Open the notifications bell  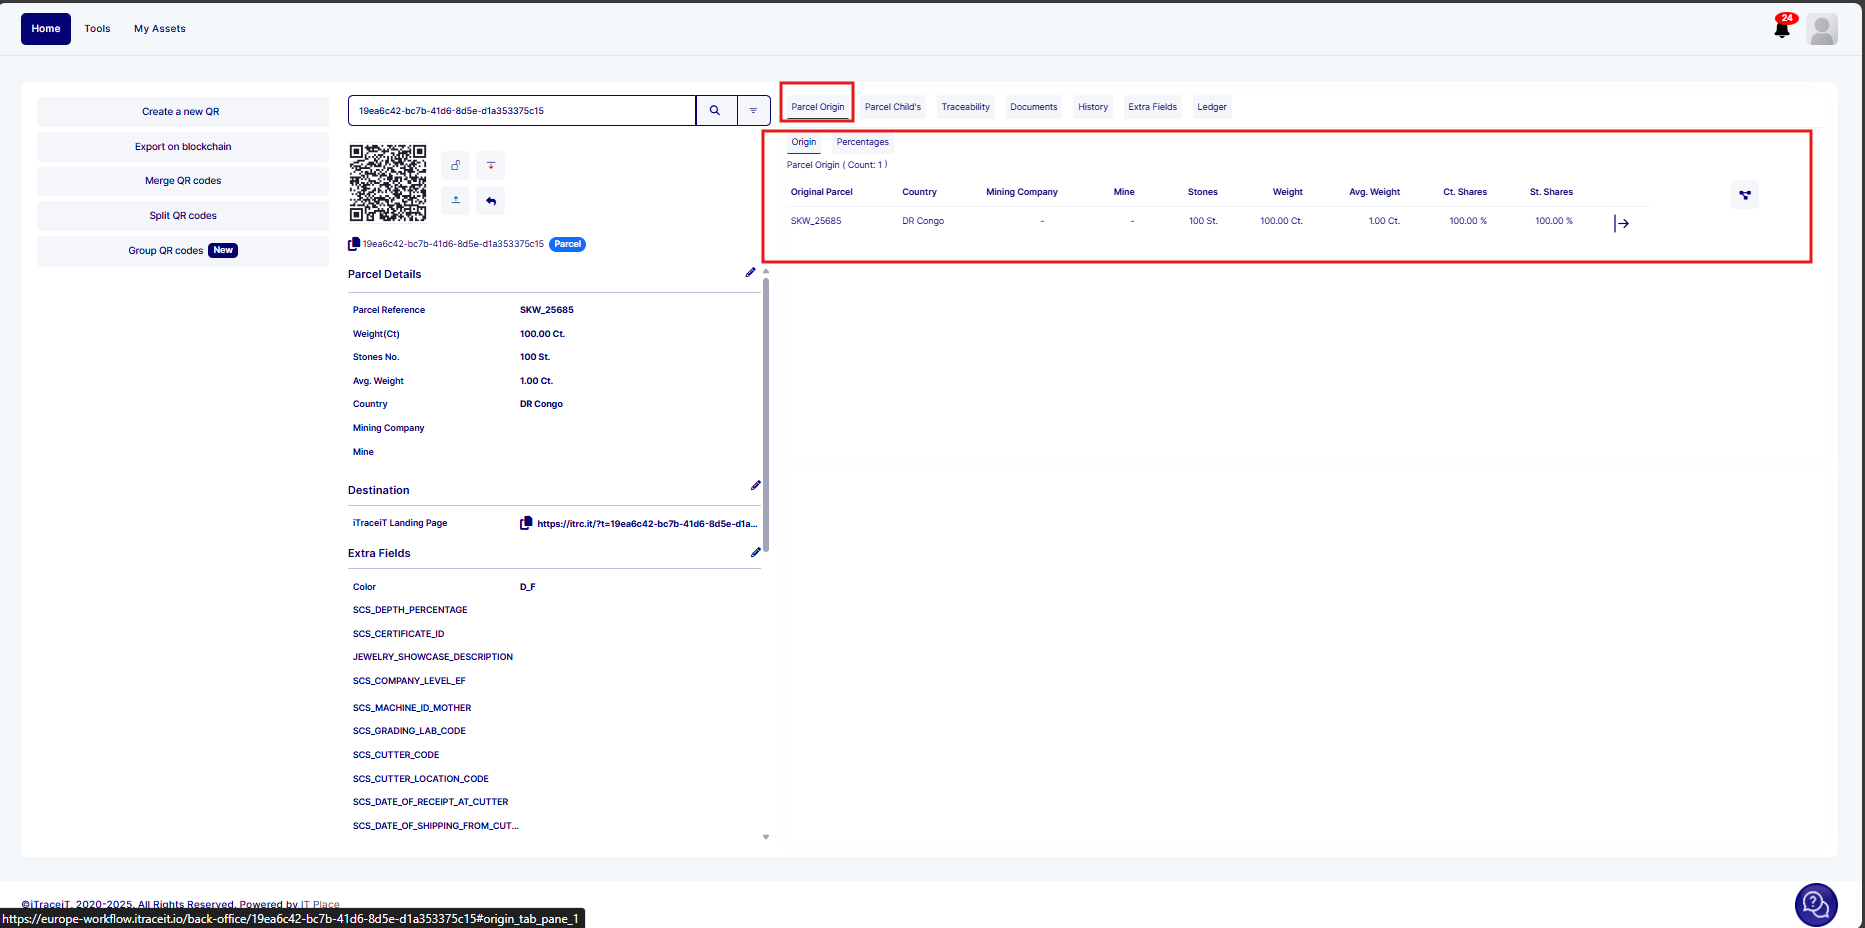coord(1782,29)
